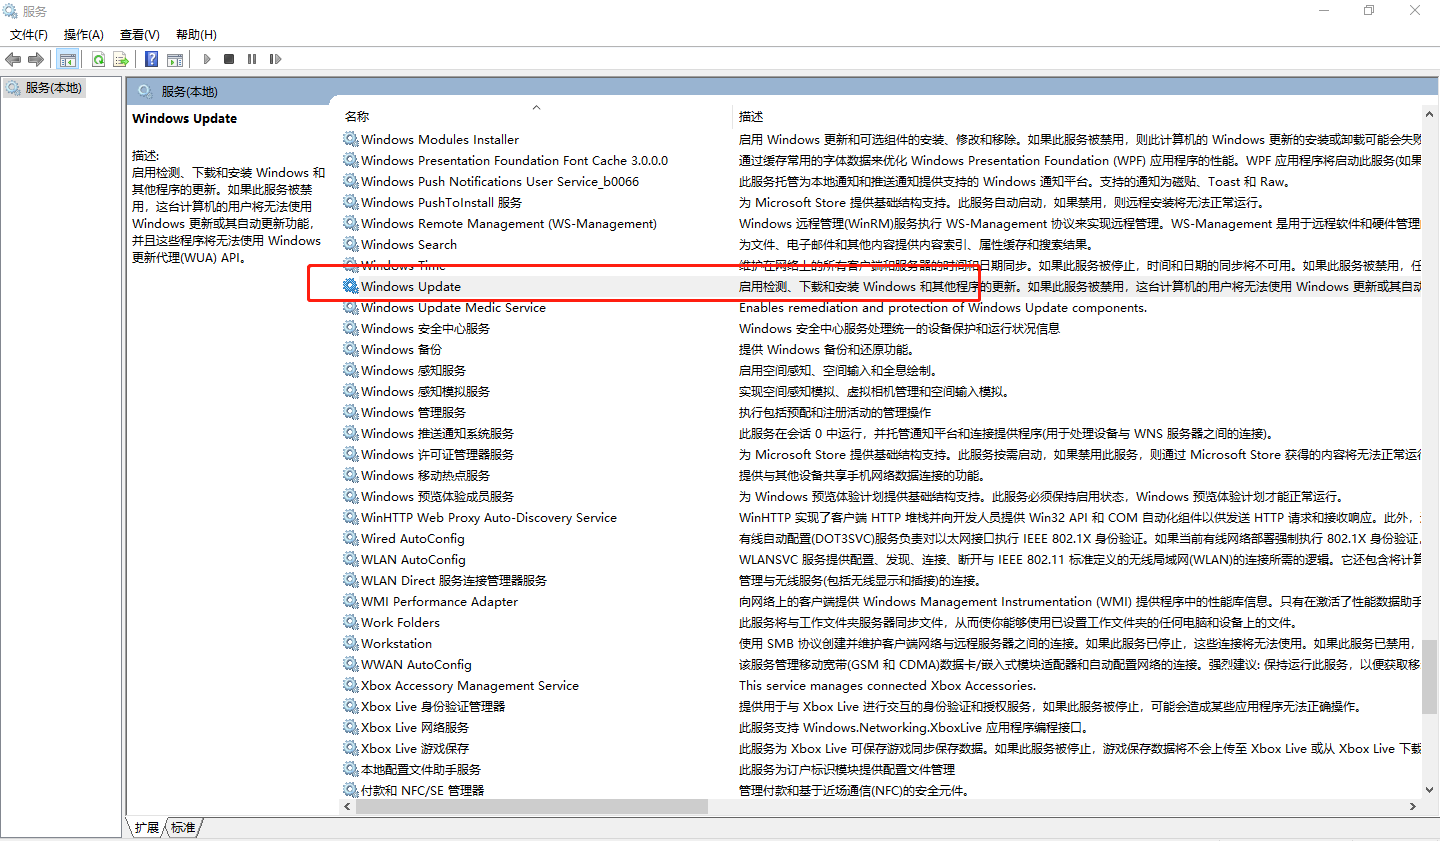
Task: Go forward with the right arrow toolbar icon
Action: click(x=36, y=59)
